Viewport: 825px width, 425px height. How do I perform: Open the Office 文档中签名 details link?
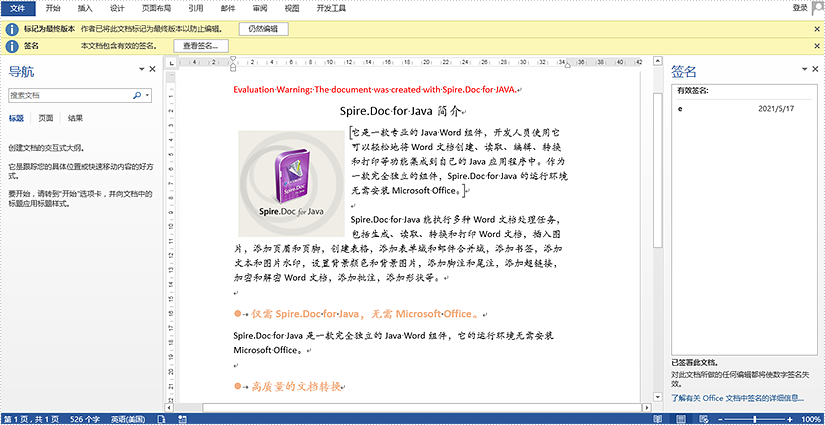[737, 398]
